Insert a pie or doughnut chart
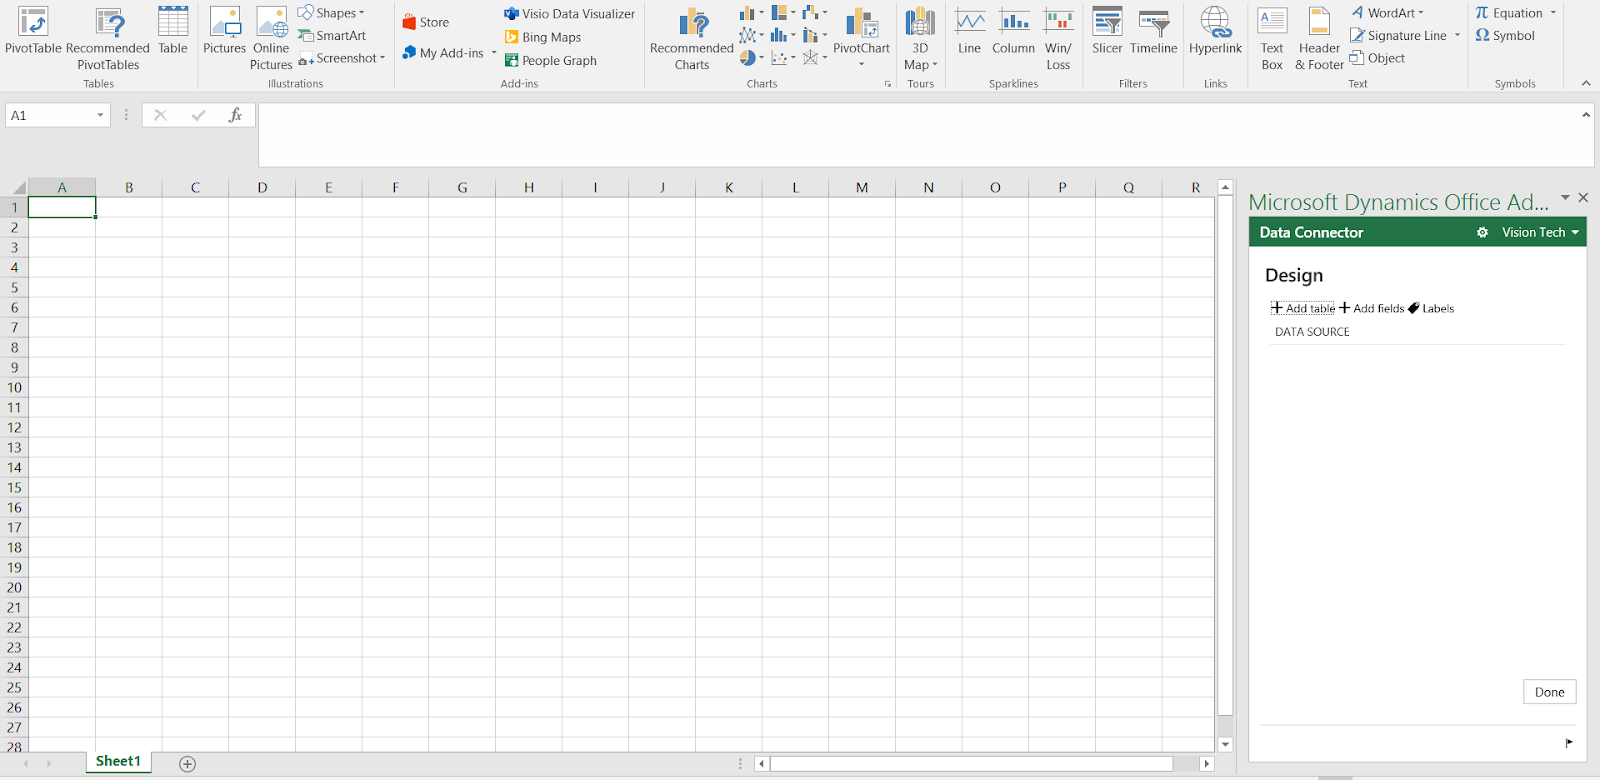The height and width of the screenshot is (780, 1600). [752, 58]
